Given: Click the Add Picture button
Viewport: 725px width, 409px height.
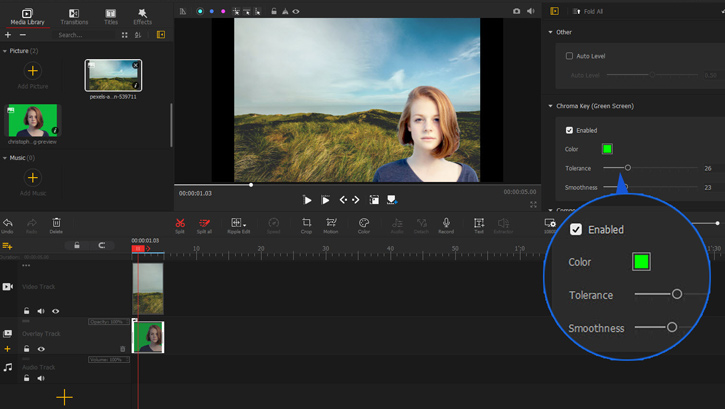Looking at the screenshot, I should pyautogui.click(x=33, y=71).
